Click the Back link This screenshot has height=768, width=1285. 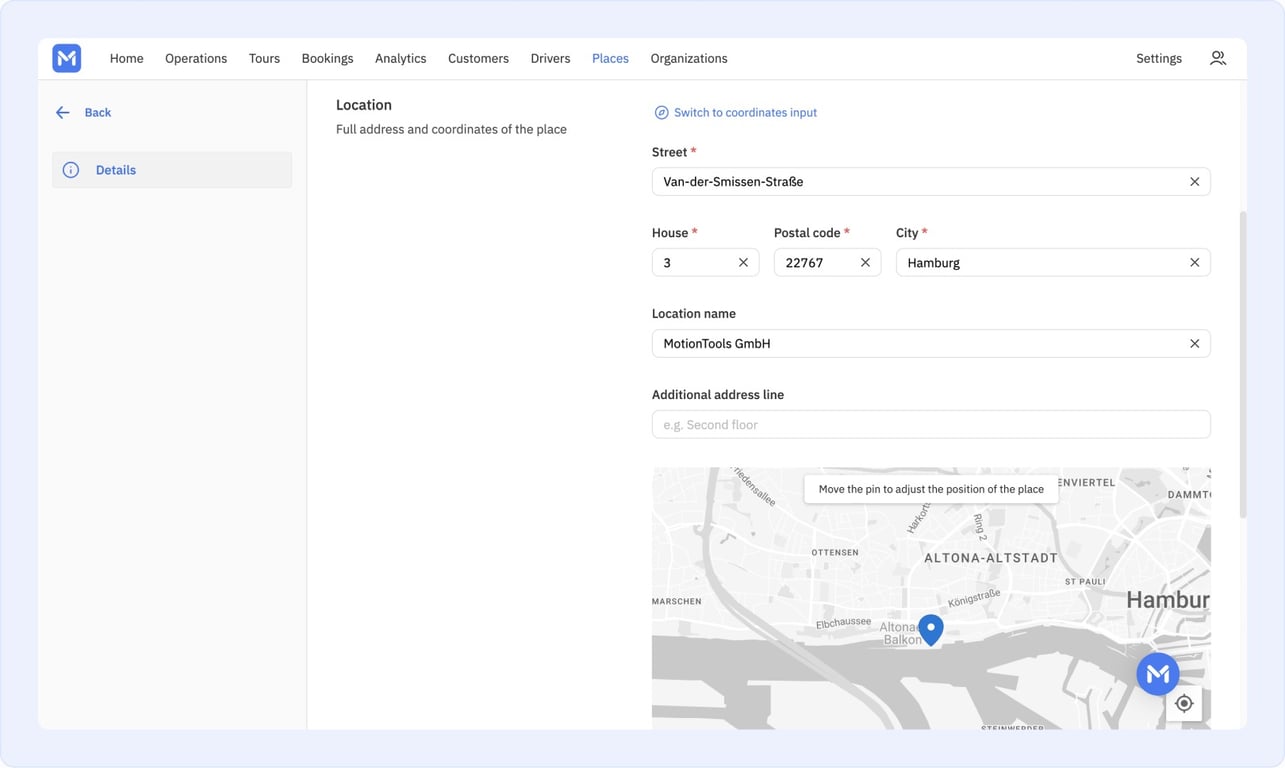click(x=98, y=113)
